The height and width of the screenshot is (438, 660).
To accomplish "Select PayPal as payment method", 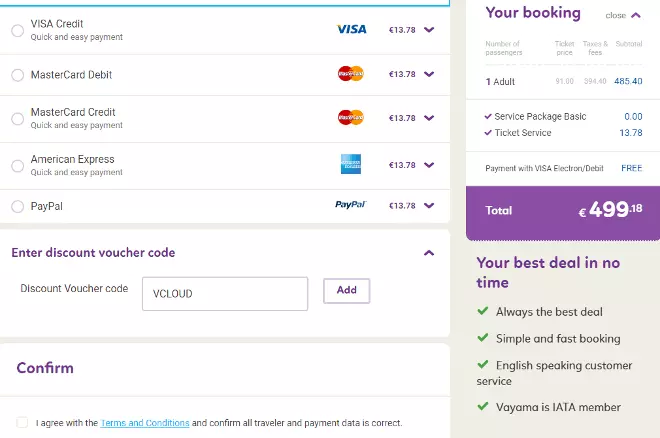I will click(17, 207).
